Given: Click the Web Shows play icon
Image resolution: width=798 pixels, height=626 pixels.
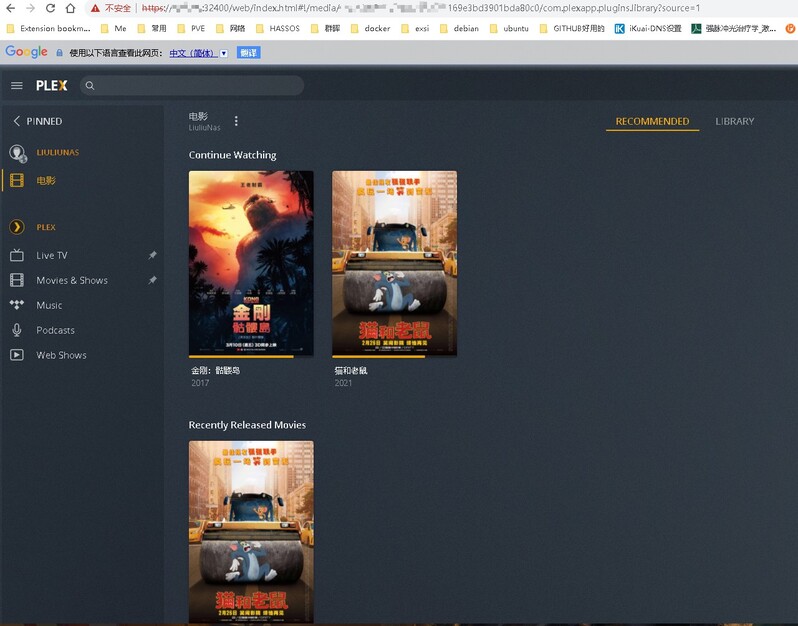Looking at the screenshot, I should [x=17, y=355].
